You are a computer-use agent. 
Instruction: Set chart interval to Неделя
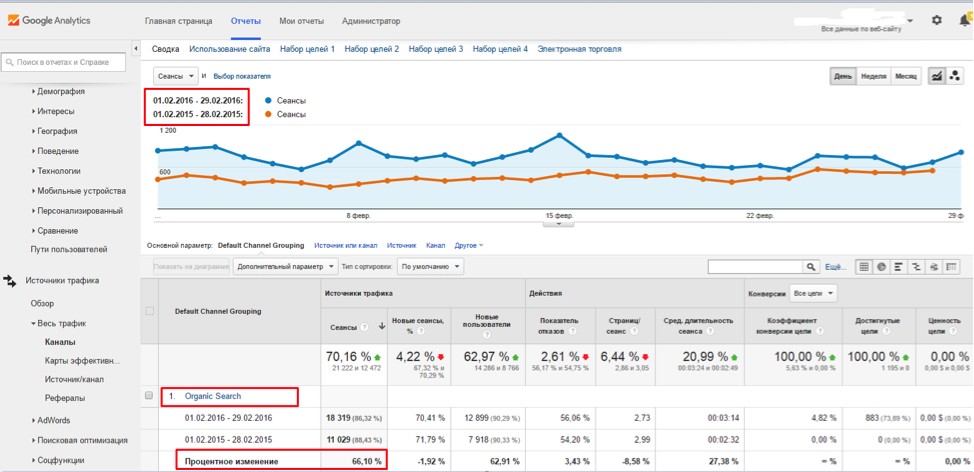pyautogui.click(x=873, y=76)
